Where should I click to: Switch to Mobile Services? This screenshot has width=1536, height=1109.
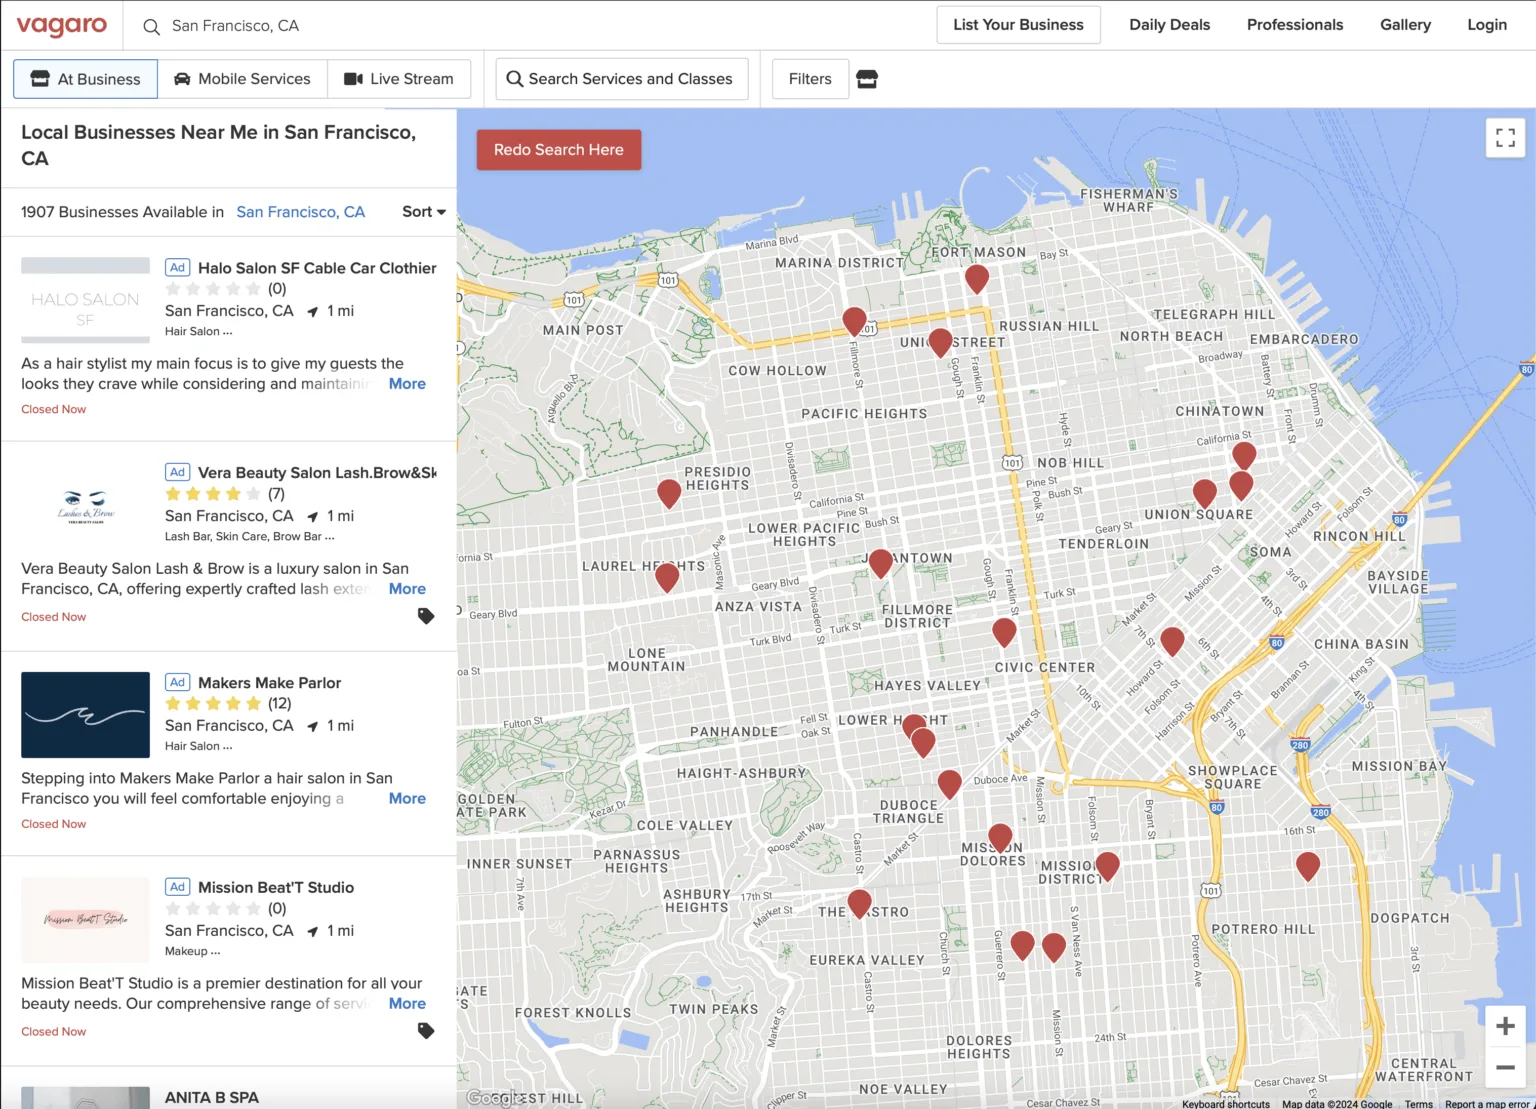pyautogui.click(x=242, y=79)
